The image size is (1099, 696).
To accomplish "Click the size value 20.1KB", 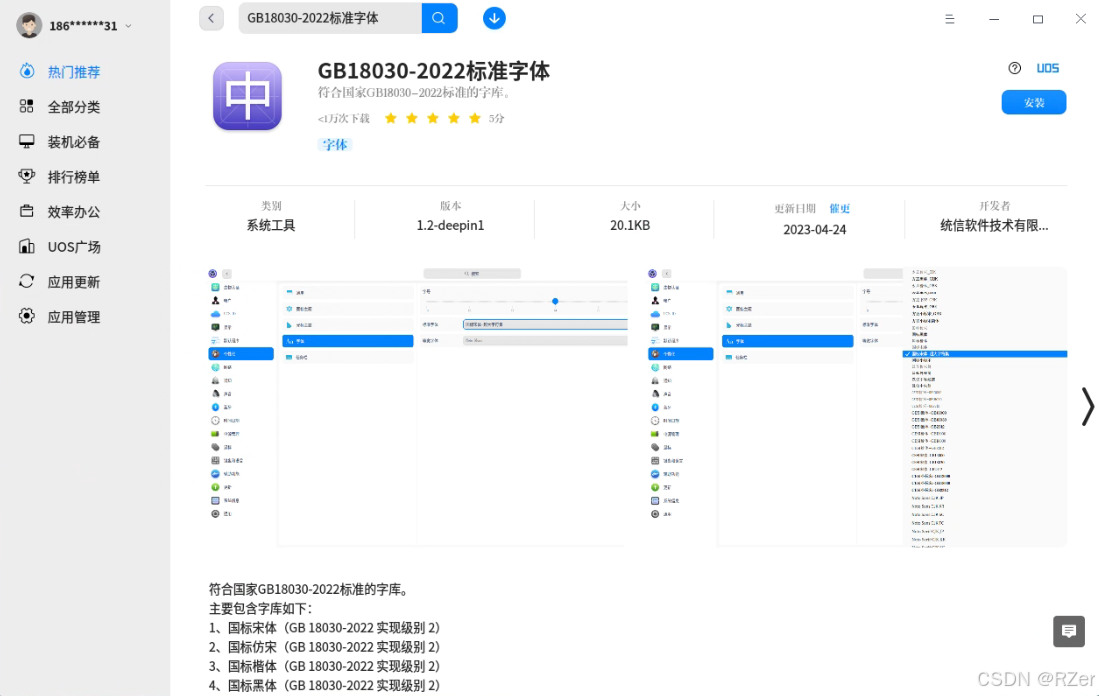I will [629, 226].
